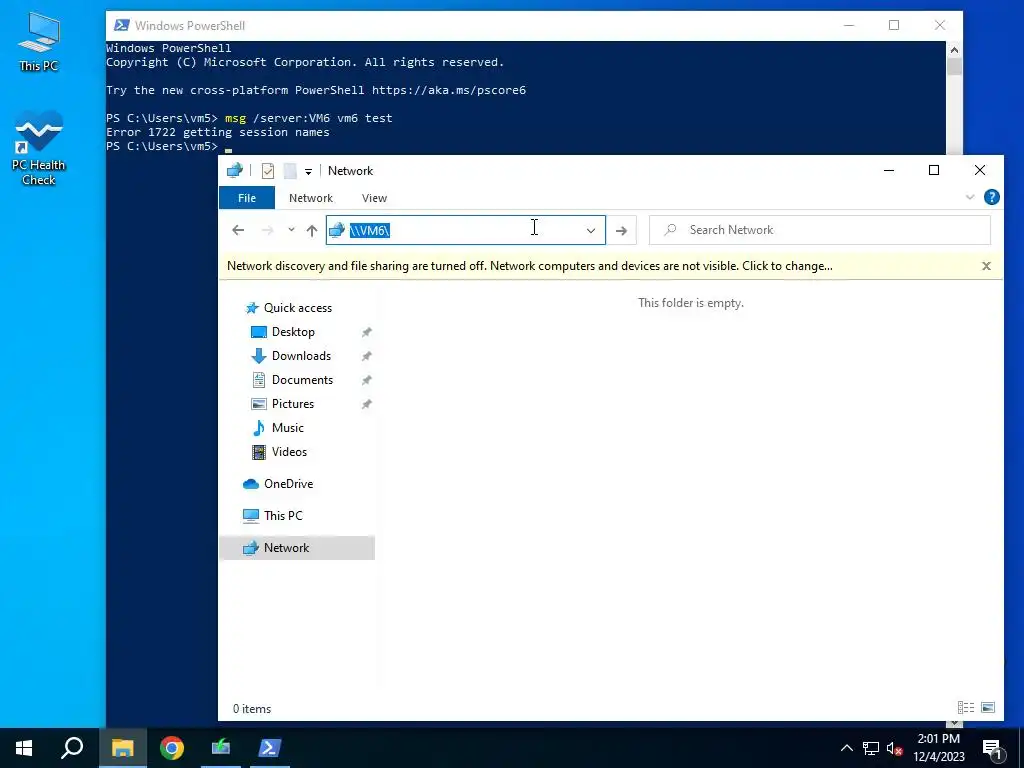
Task: Minimize the PowerShell window
Action: pyautogui.click(x=849, y=25)
